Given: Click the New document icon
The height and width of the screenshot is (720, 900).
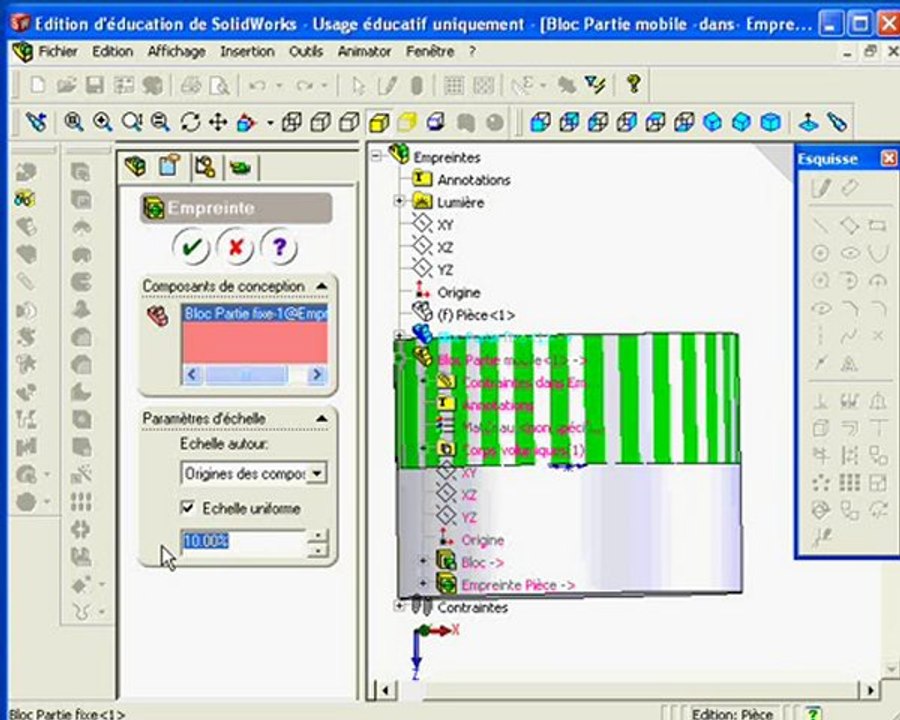Looking at the screenshot, I should (38, 86).
